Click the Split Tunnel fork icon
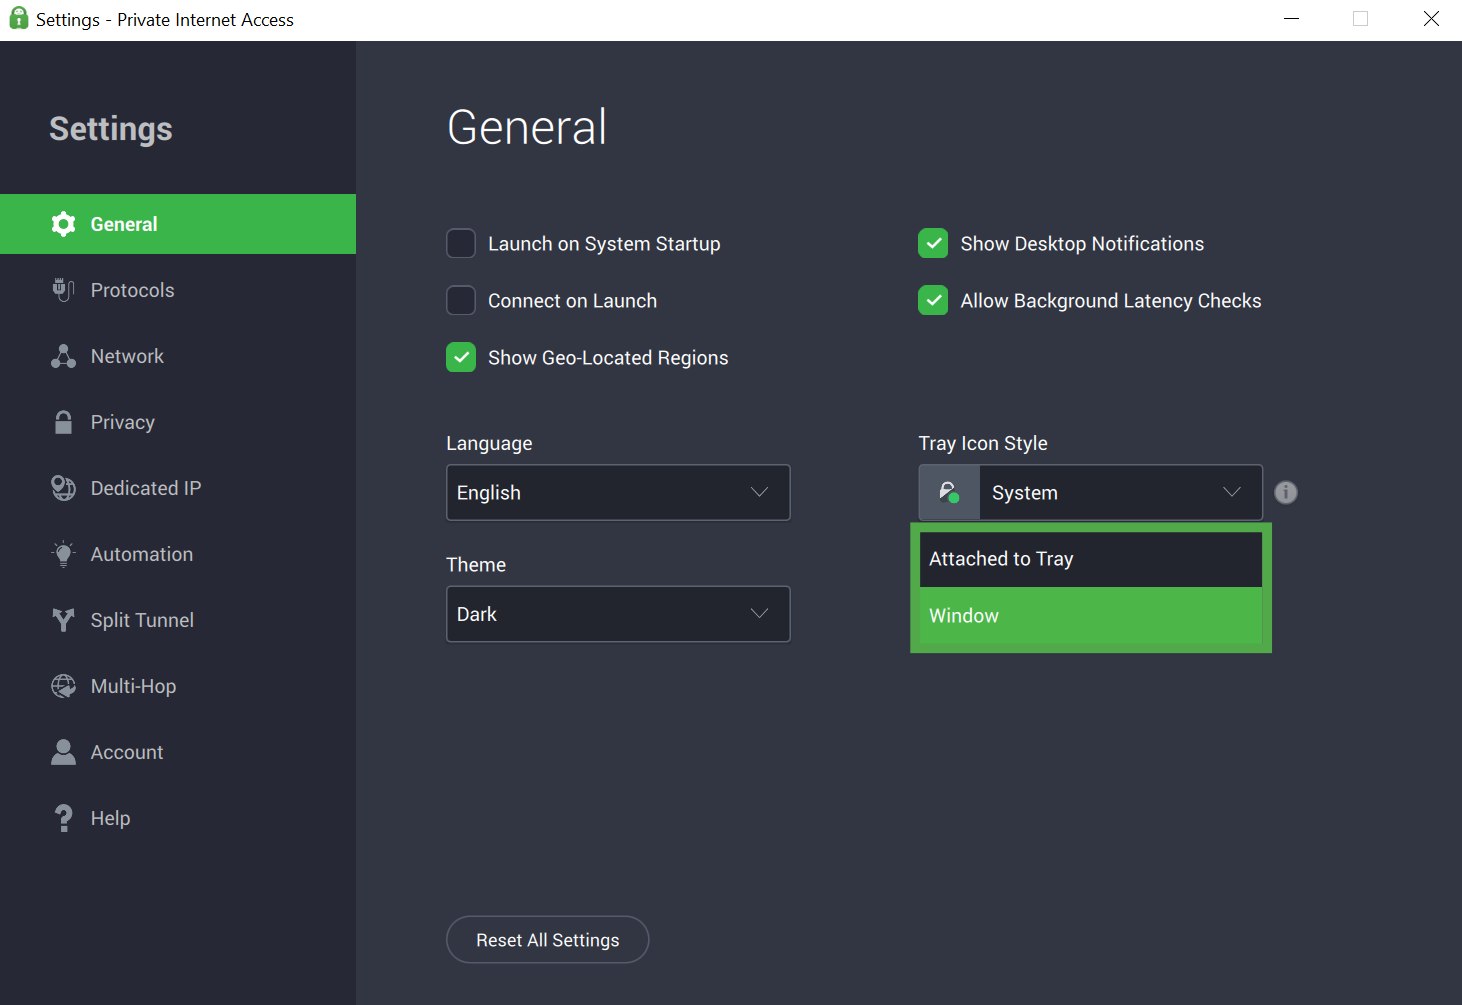 [63, 620]
